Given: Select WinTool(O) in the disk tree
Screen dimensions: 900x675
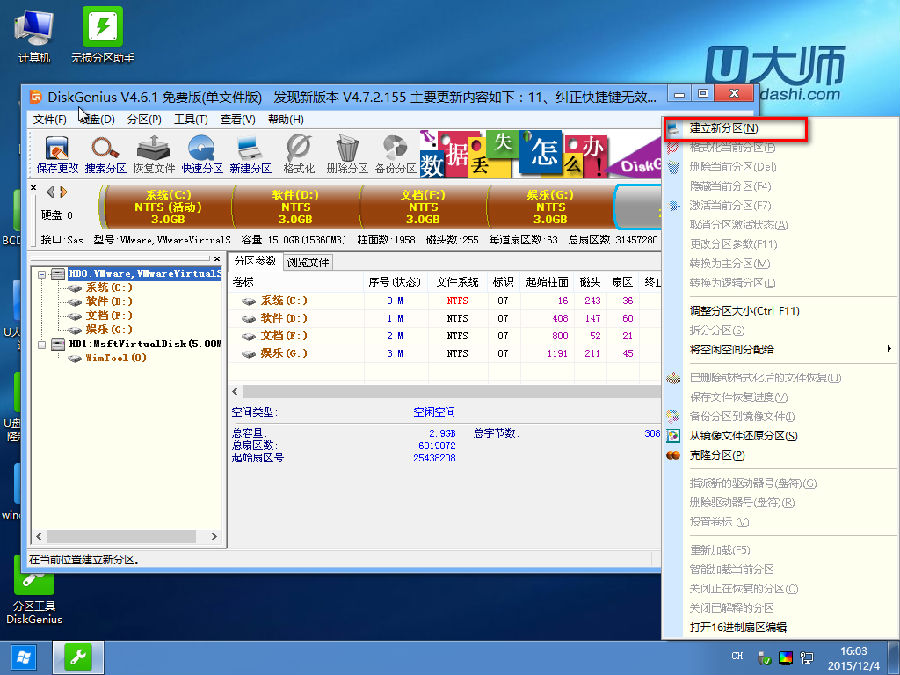Looking at the screenshot, I should [116, 358].
